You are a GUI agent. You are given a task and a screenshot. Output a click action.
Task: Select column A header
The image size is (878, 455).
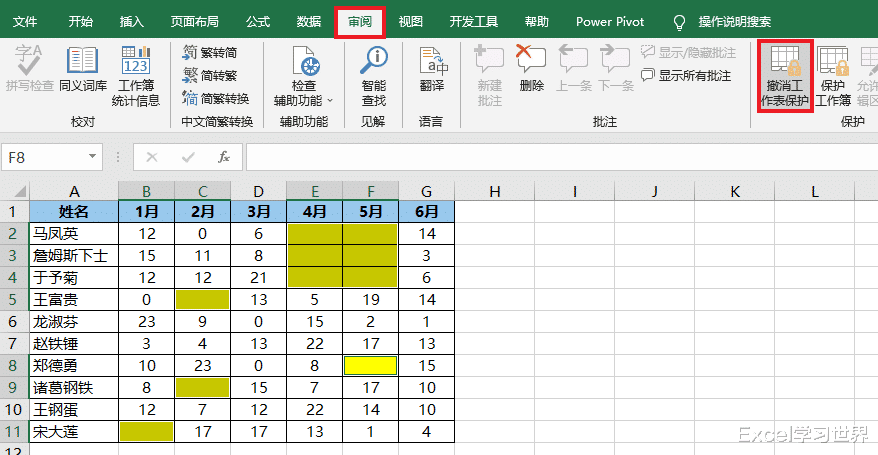(74, 192)
